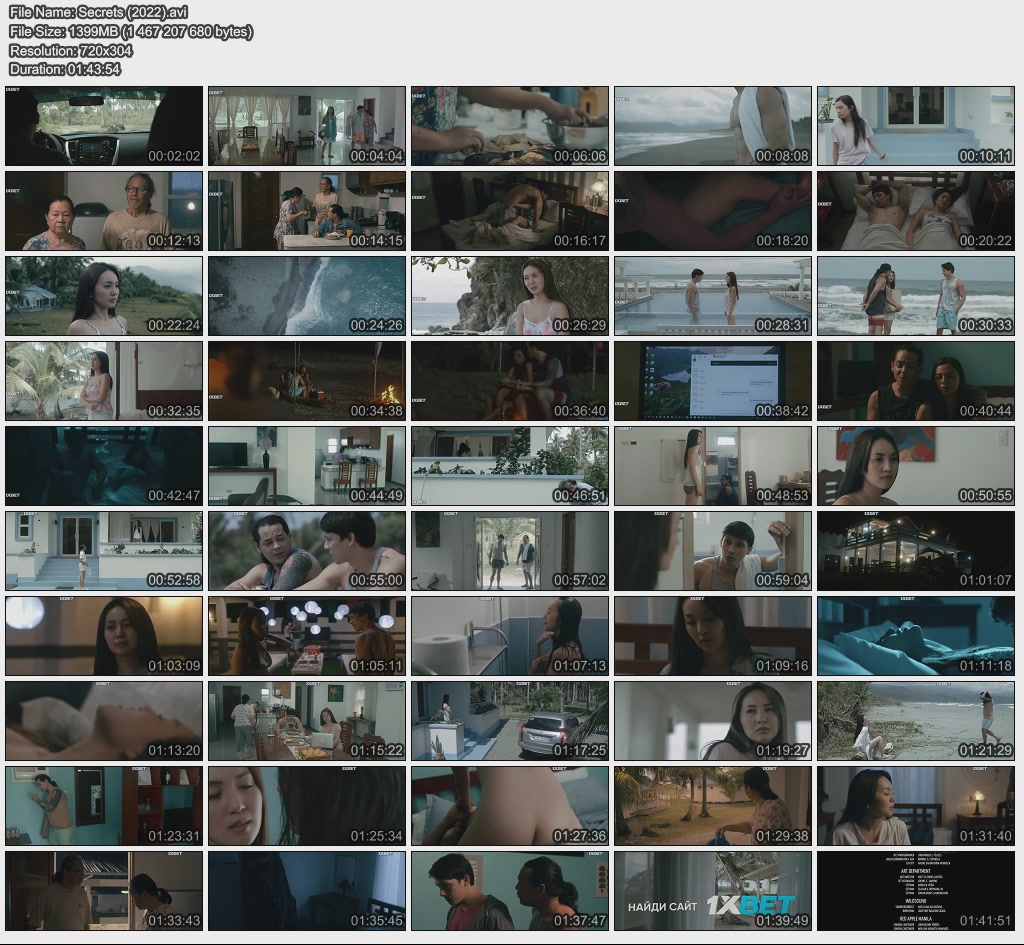The height and width of the screenshot is (945, 1024).
Task: Click the "File Size: 1399MB" line
Action: coord(131,31)
